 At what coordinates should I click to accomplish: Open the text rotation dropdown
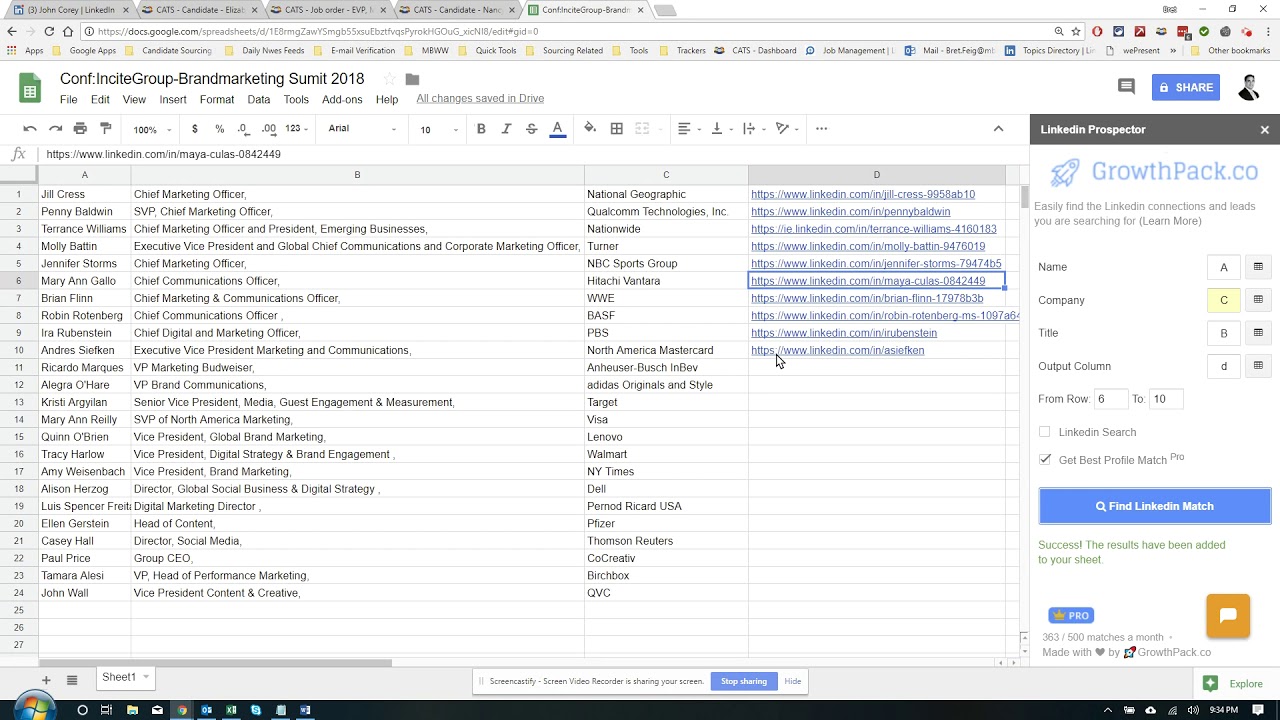click(x=788, y=129)
